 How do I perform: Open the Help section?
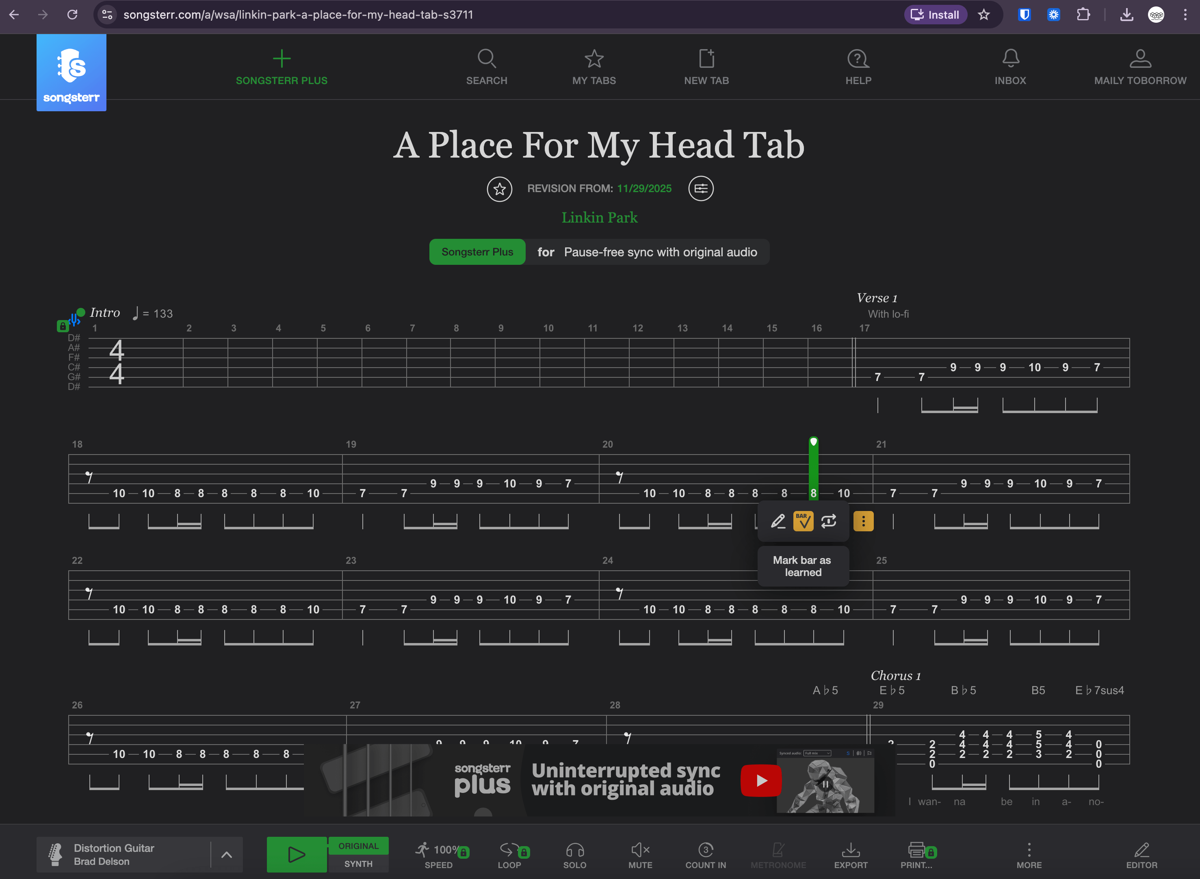(x=858, y=68)
